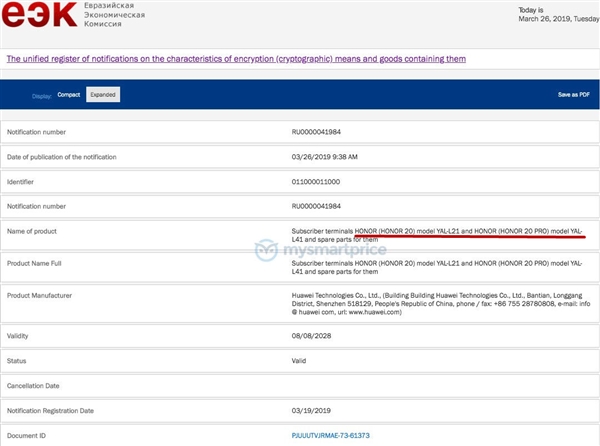Click the Name of product description text

click(430, 236)
